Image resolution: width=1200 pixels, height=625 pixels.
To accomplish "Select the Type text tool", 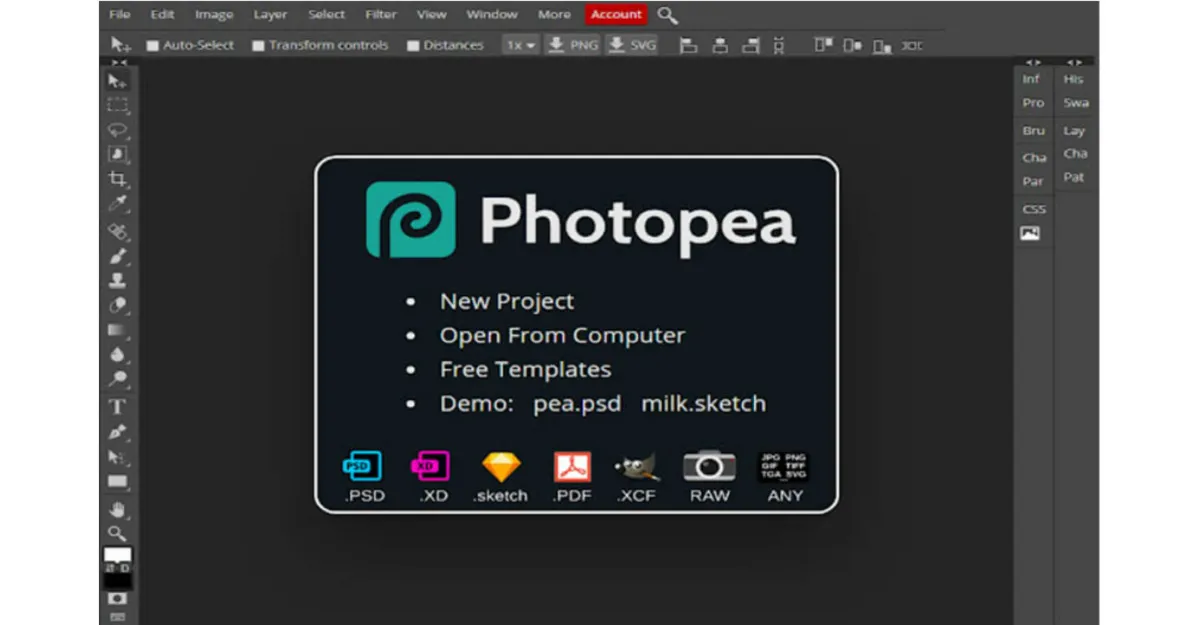I will pyautogui.click(x=118, y=407).
